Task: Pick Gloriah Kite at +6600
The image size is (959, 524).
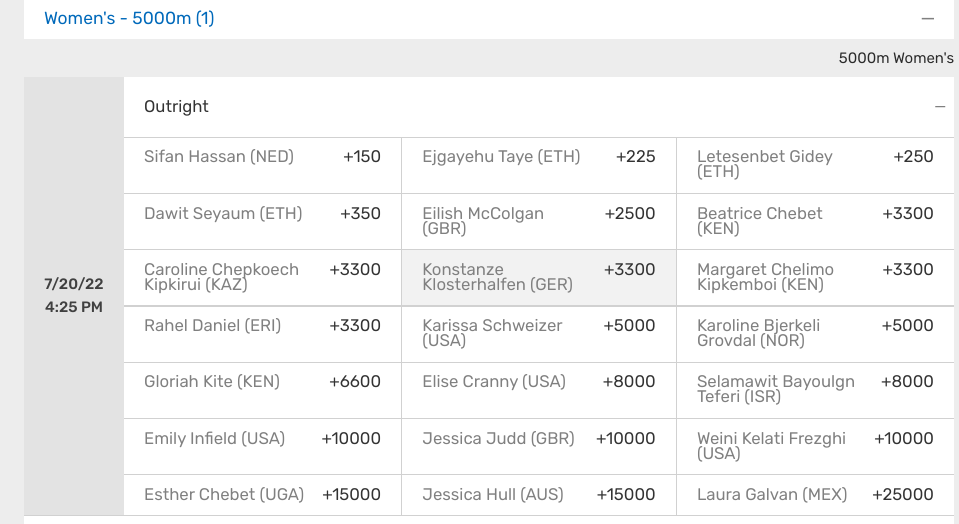Action: 262,390
